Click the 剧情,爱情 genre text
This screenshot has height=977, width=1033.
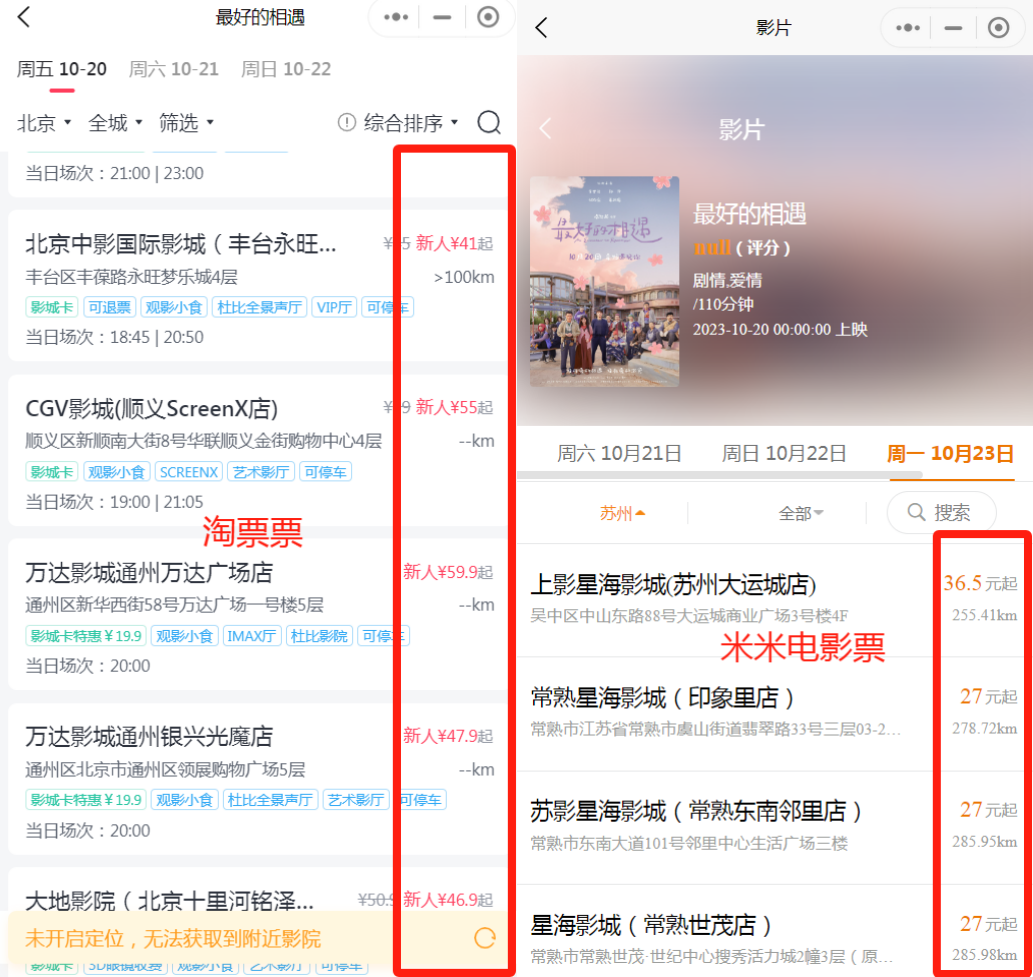[727, 280]
